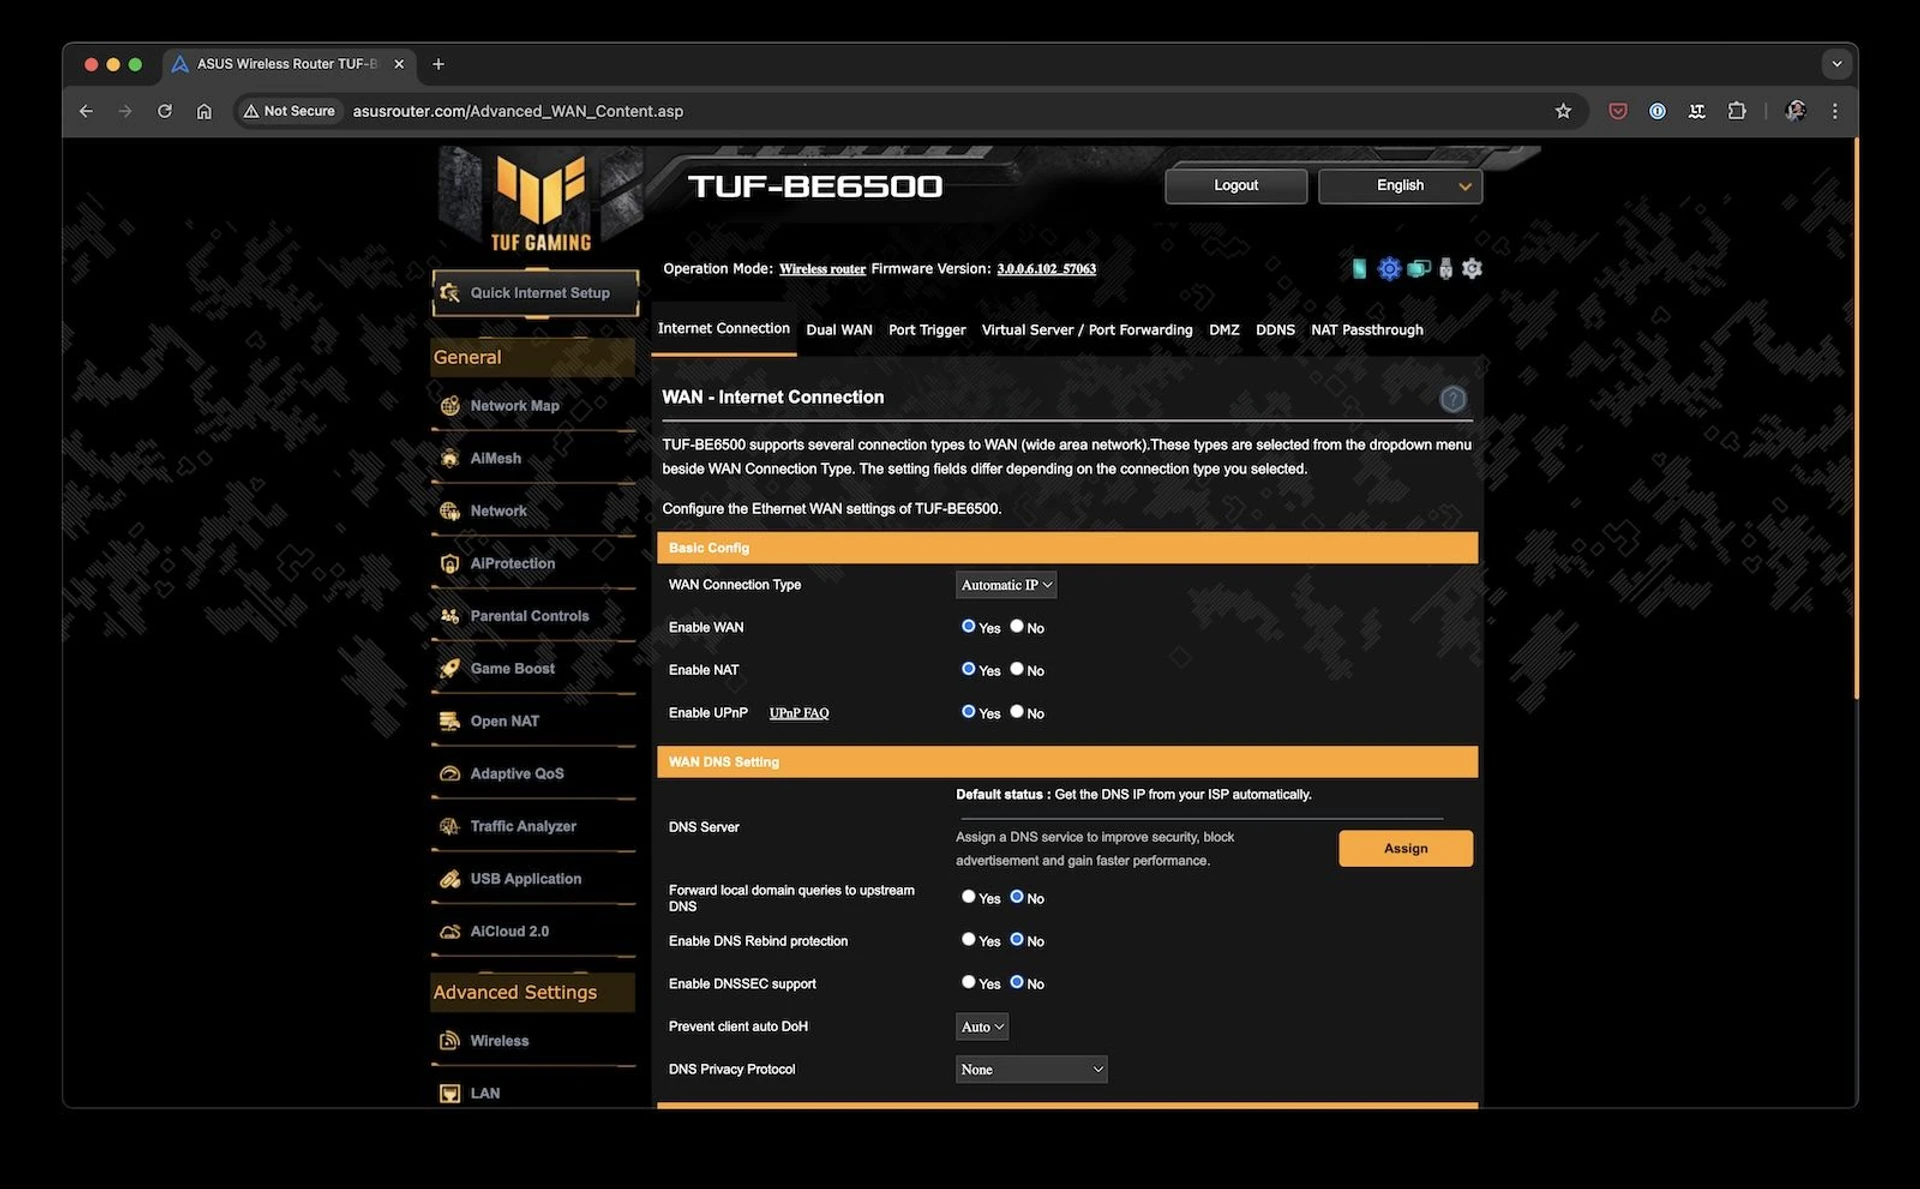The height and width of the screenshot is (1189, 1920).
Task: Click the firmware version 3.0.0.6.102_57063 link
Action: (x=1046, y=269)
